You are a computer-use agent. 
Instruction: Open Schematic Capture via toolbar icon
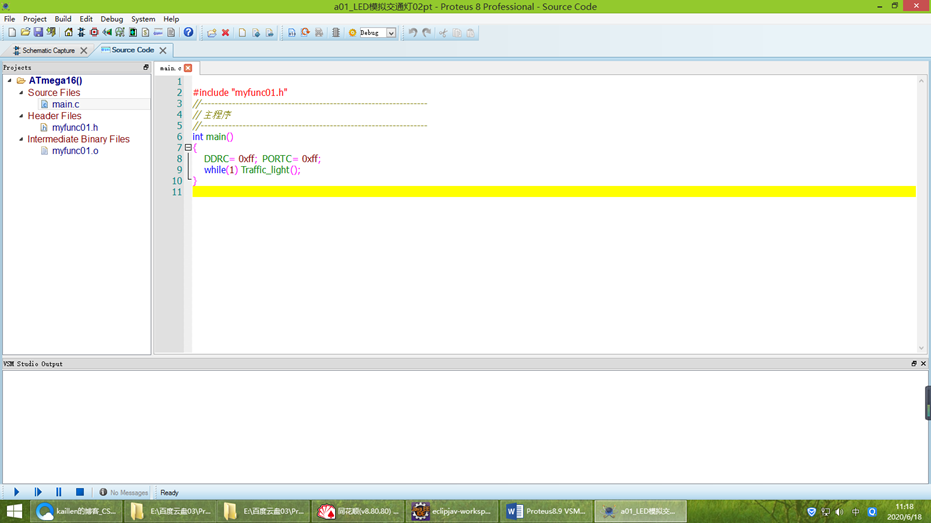[81, 33]
